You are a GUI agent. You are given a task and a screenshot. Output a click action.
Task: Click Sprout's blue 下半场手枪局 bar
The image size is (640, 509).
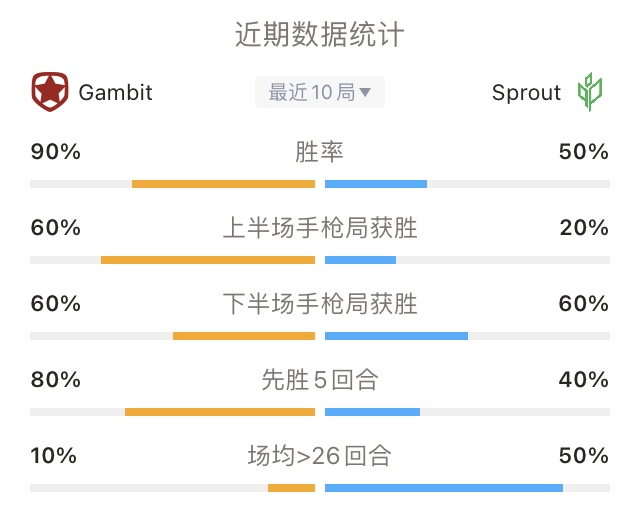(396, 336)
